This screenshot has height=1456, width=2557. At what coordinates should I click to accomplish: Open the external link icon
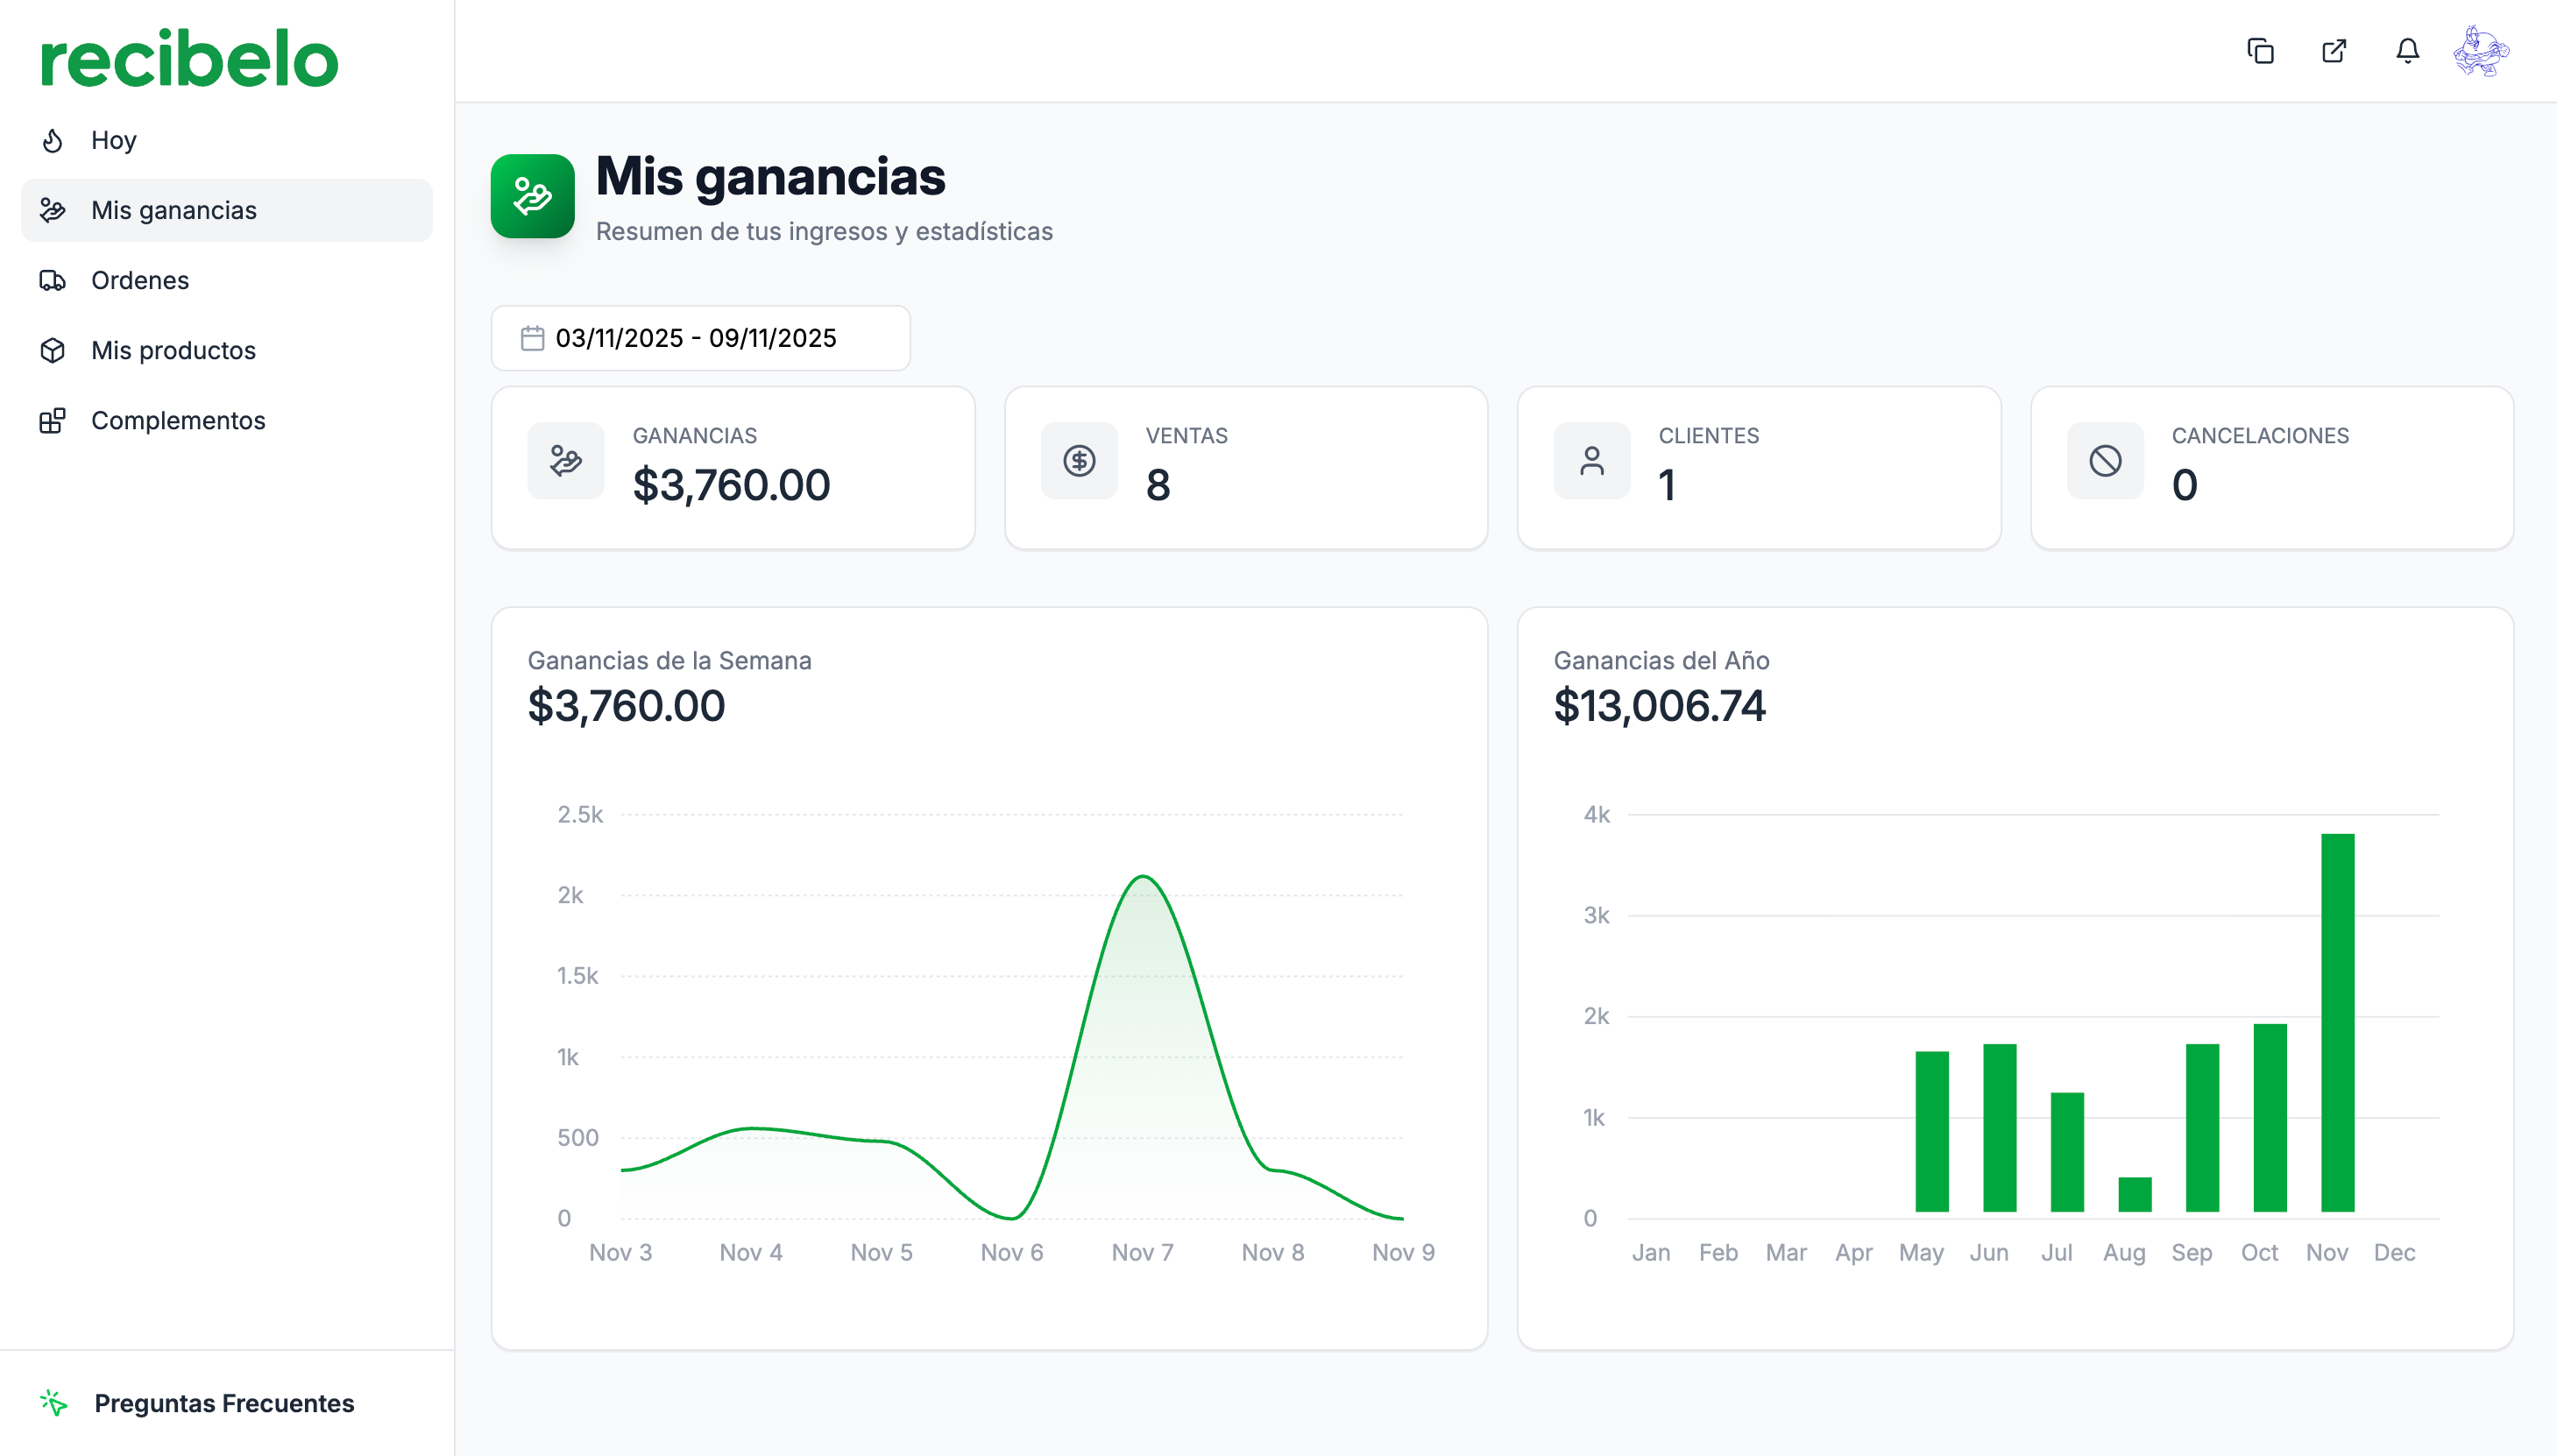pyautogui.click(x=2334, y=51)
